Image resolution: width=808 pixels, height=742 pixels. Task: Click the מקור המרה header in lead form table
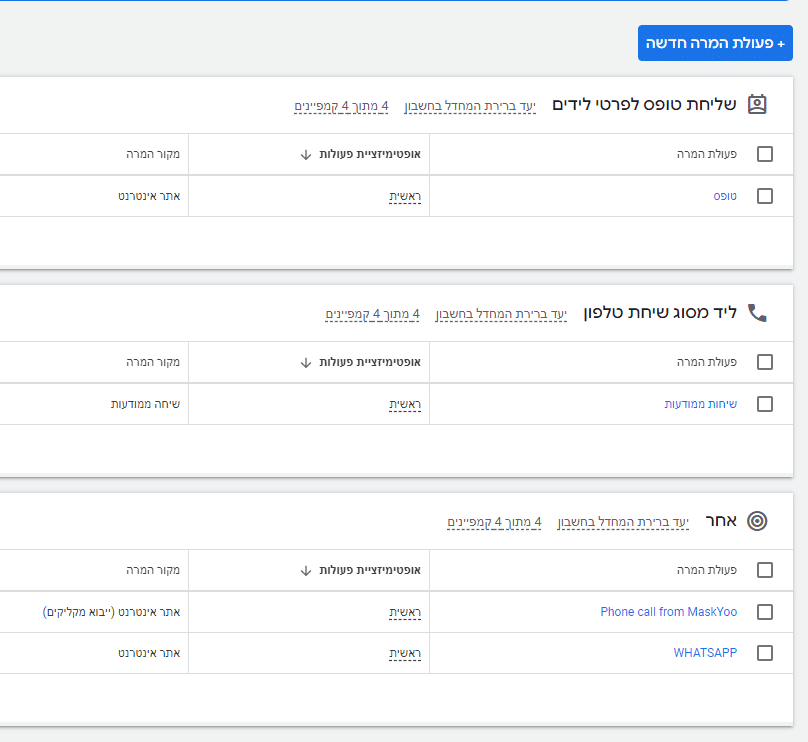[x=153, y=154]
